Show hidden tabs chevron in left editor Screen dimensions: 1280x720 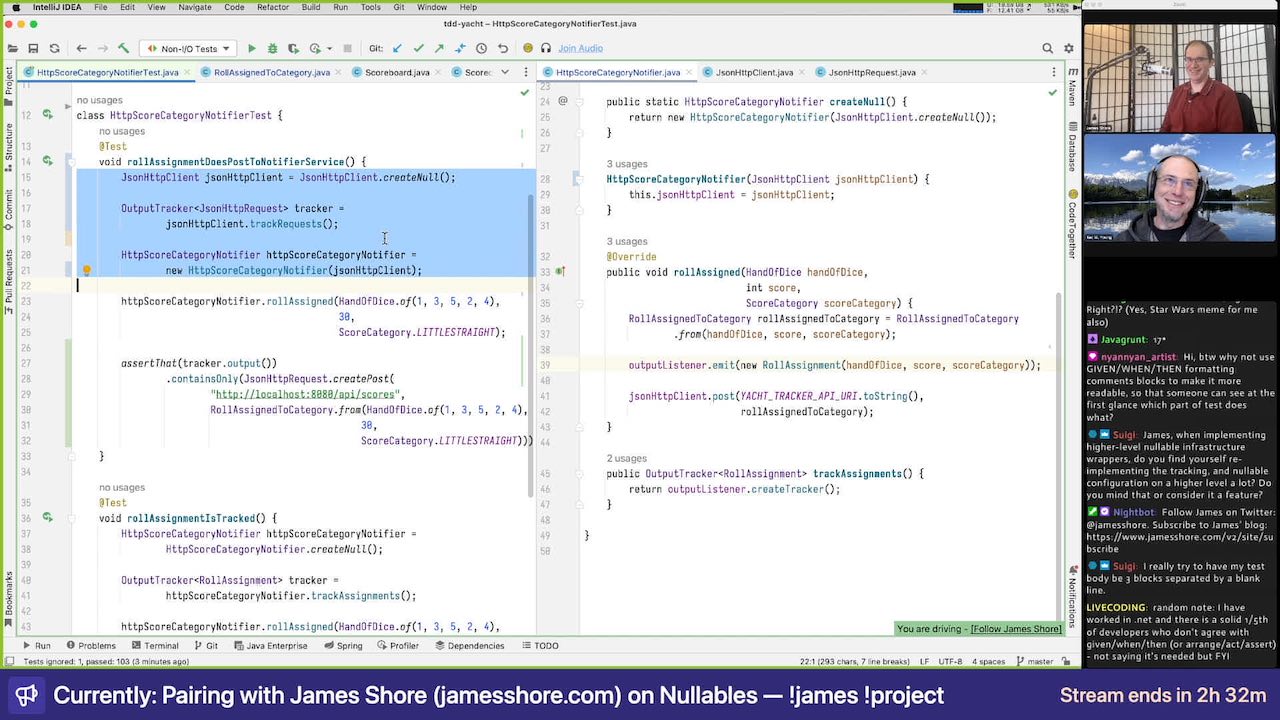[x=505, y=72]
